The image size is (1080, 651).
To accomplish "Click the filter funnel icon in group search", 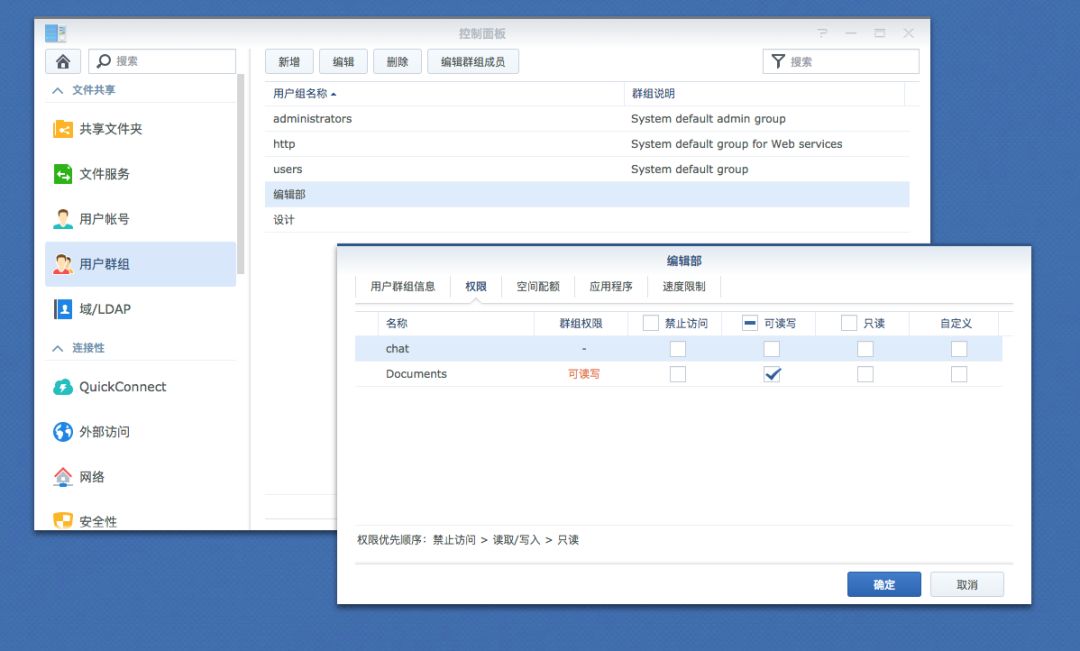I will pyautogui.click(x=778, y=61).
